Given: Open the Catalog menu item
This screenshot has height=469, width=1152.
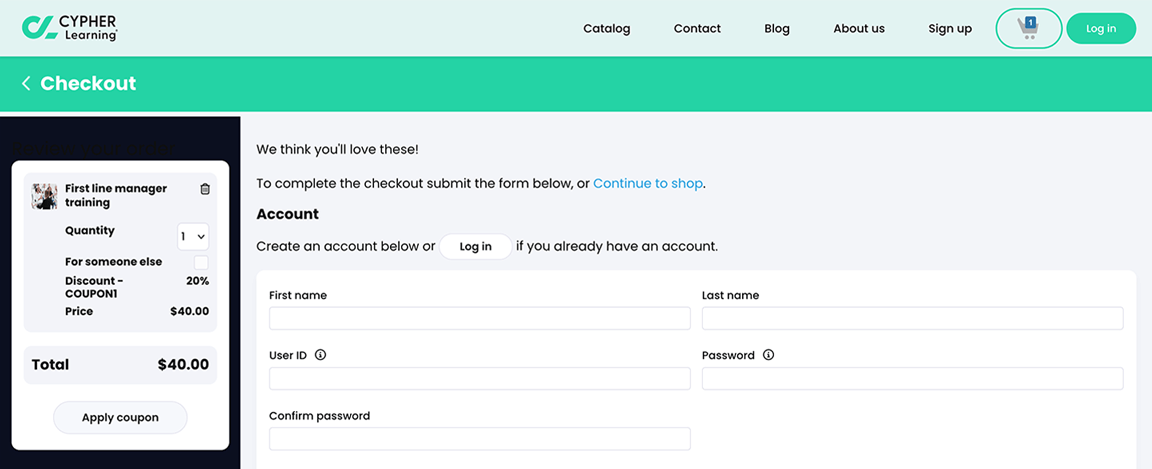Looking at the screenshot, I should [607, 29].
